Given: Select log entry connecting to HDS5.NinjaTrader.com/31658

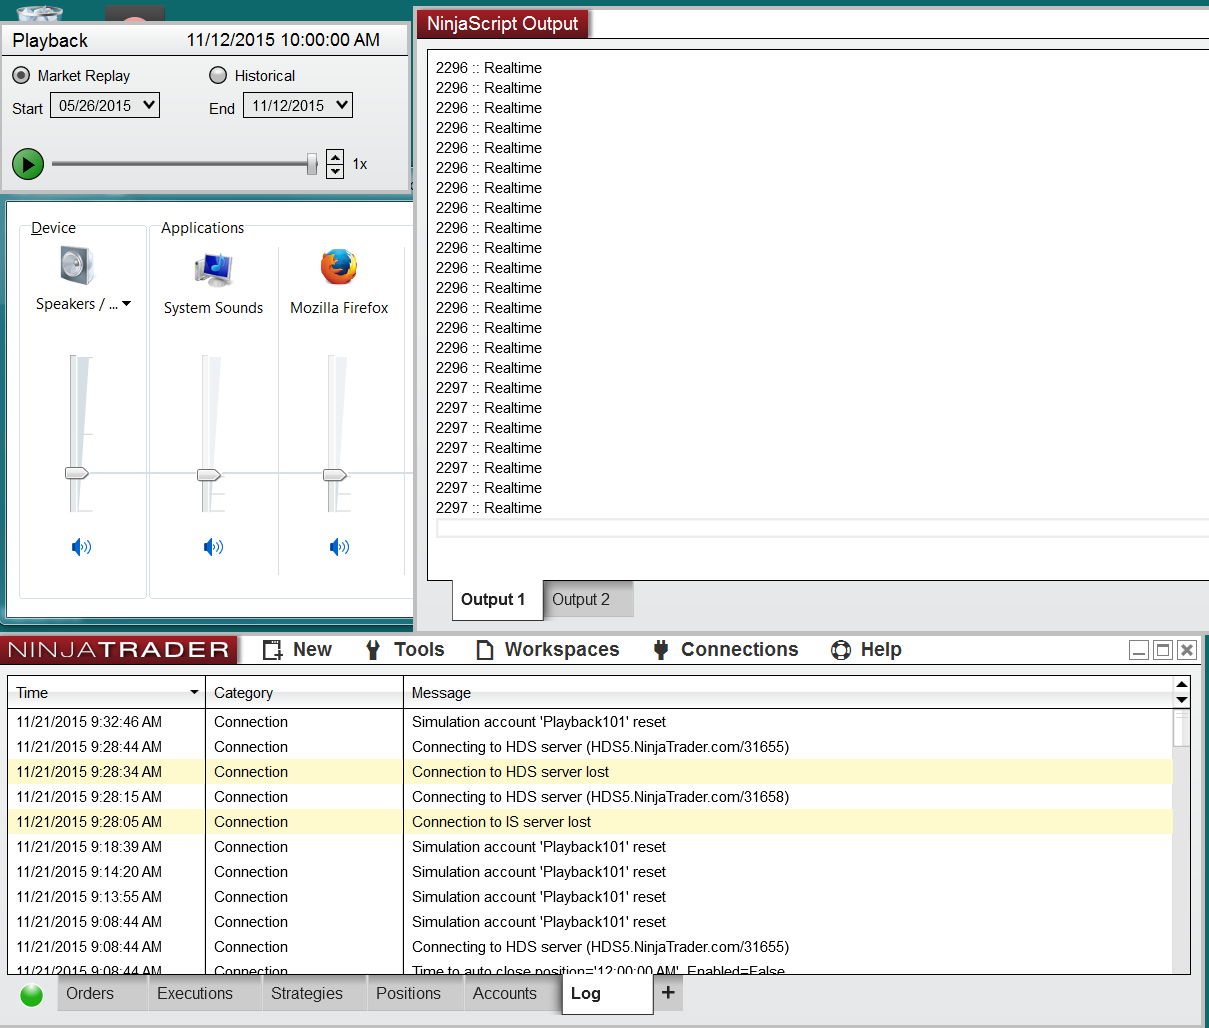Looking at the screenshot, I should pos(590,797).
